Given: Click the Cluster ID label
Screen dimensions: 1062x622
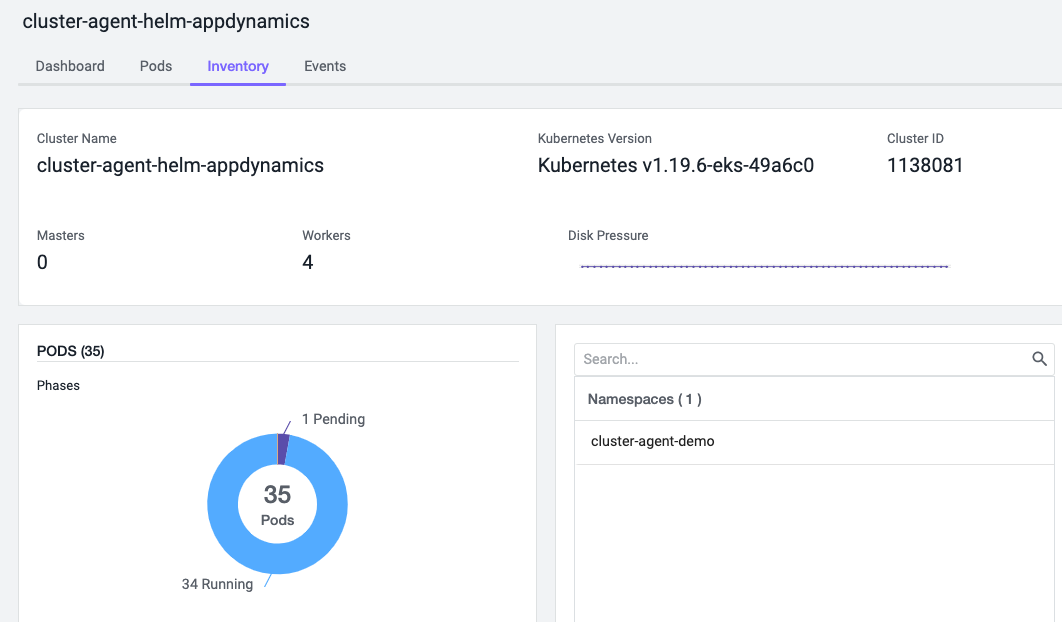Looking at the screenshot, I should coord(915,138).
